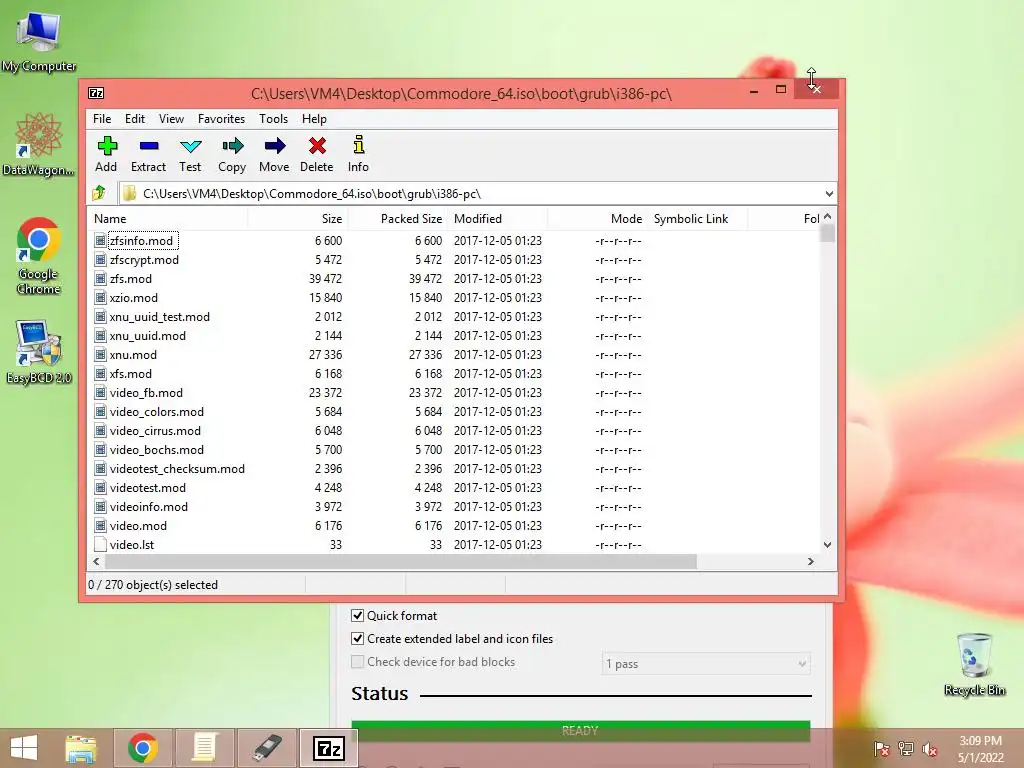Select the video_cirrus.mod file
This screenshot has height=768, width=1024.
[155, 430]
